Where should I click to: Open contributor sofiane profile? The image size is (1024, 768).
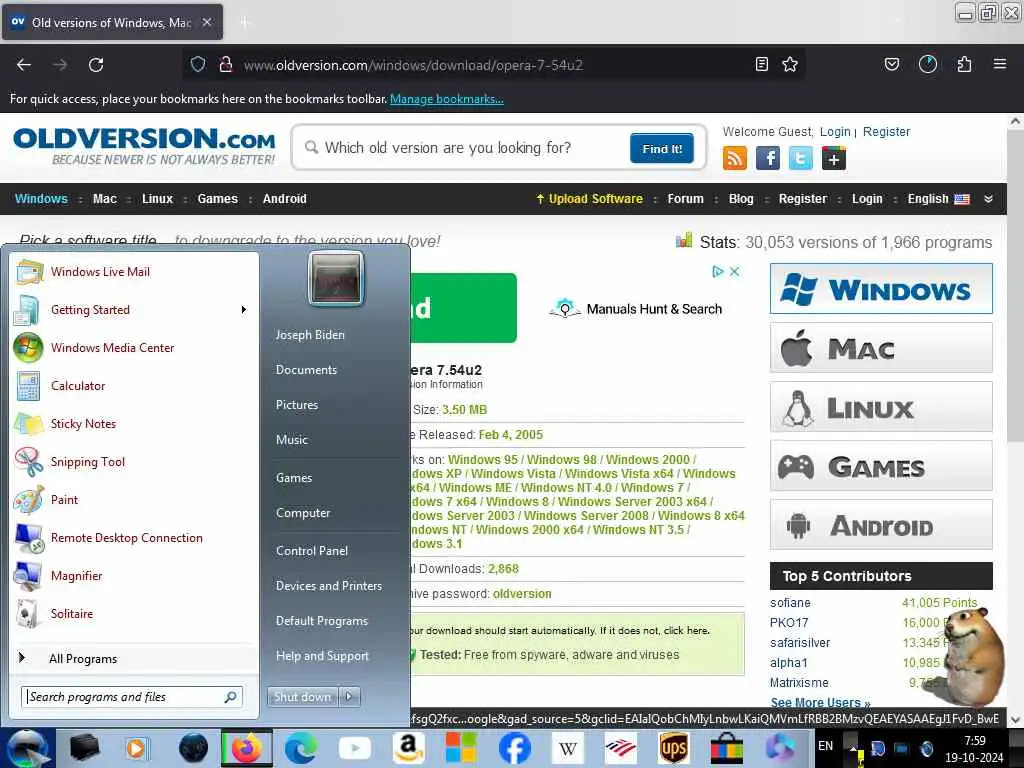click(x=790, y=603)
